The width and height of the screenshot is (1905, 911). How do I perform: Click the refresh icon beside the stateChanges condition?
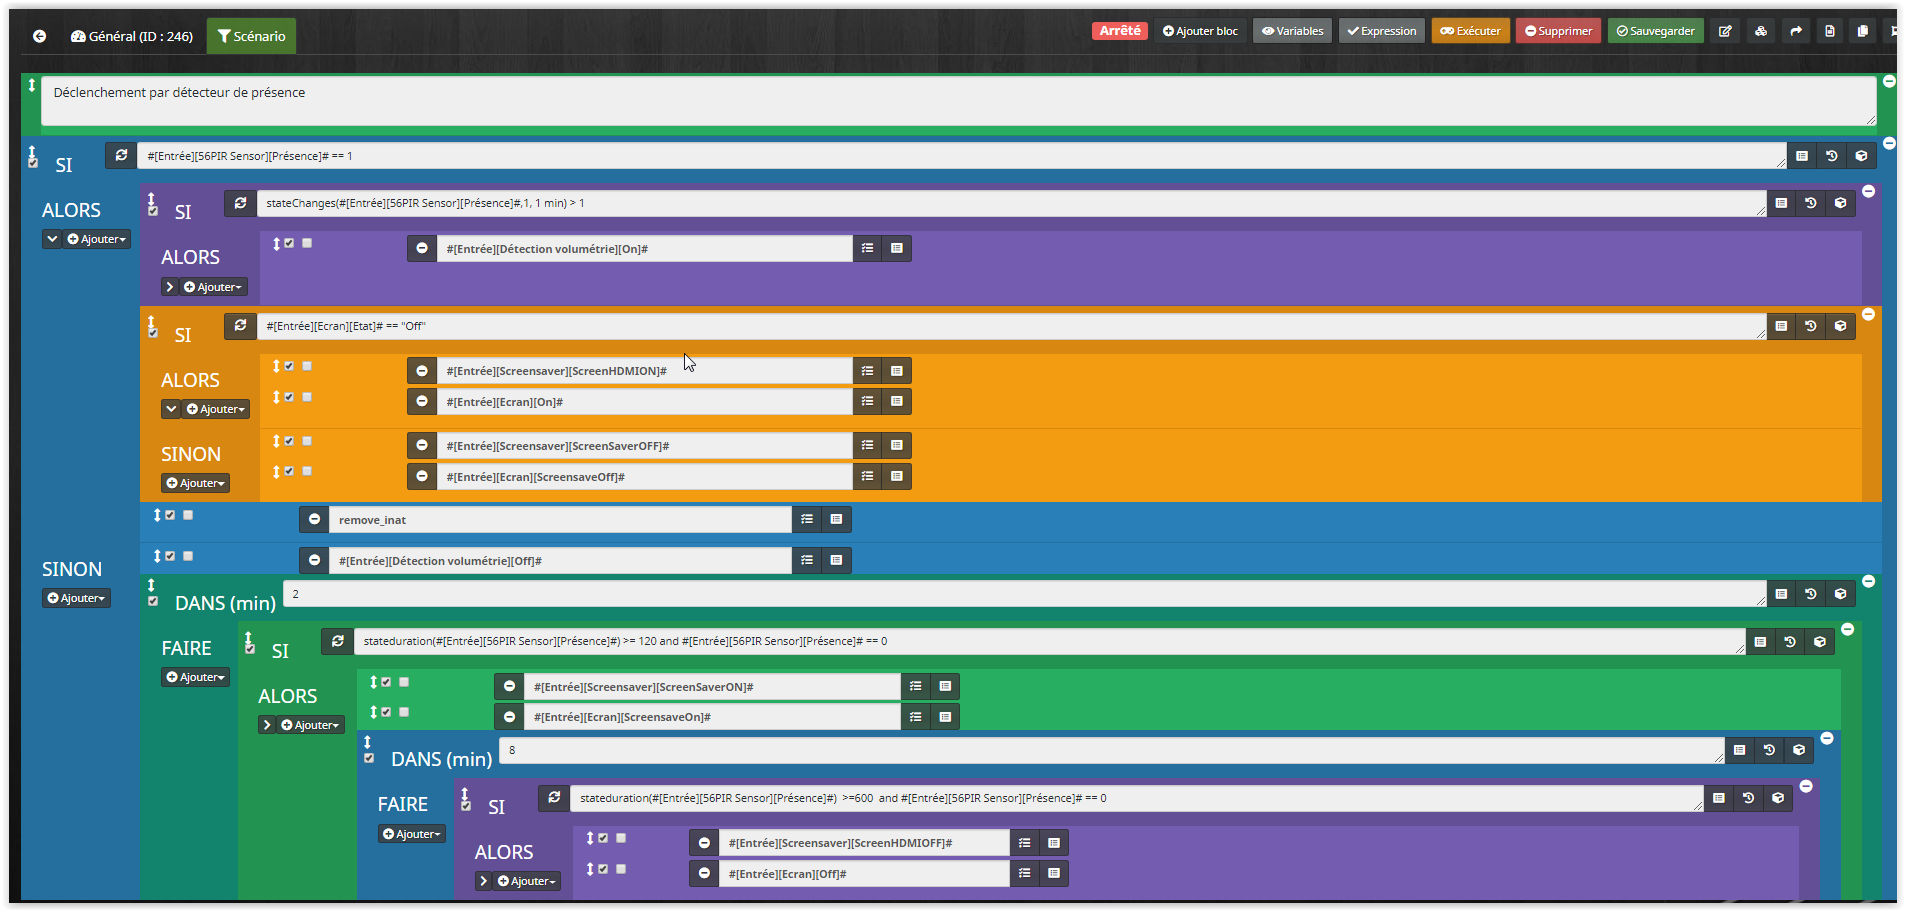pos(240,203)
